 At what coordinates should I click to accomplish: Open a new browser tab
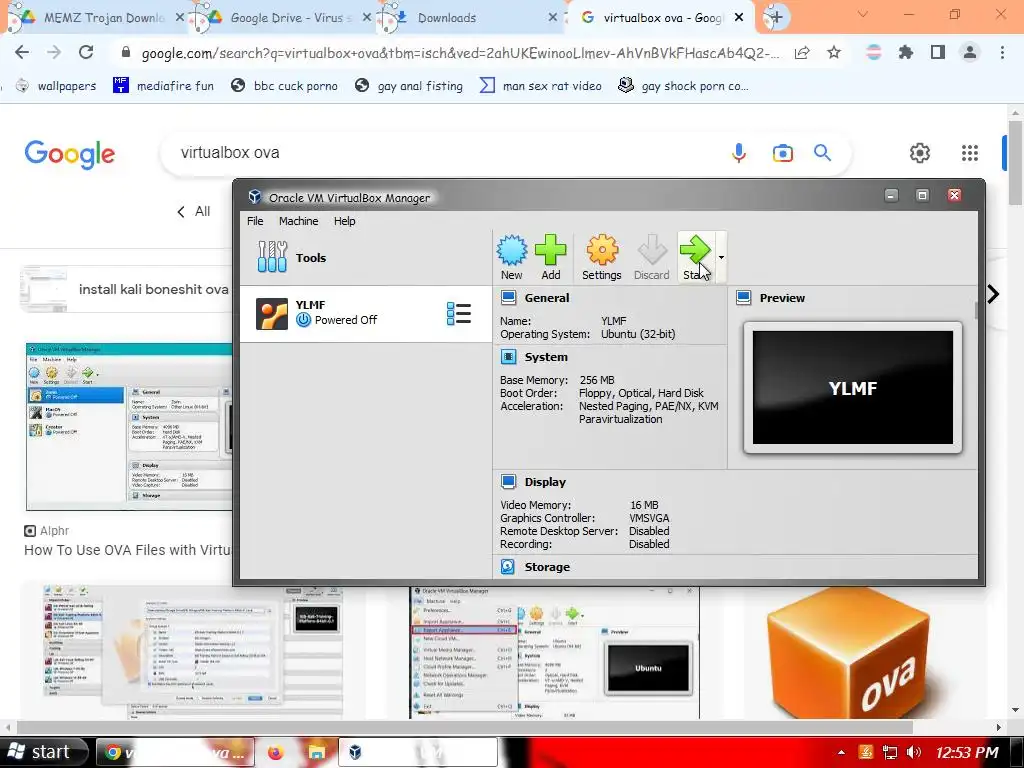coord(775,18)
